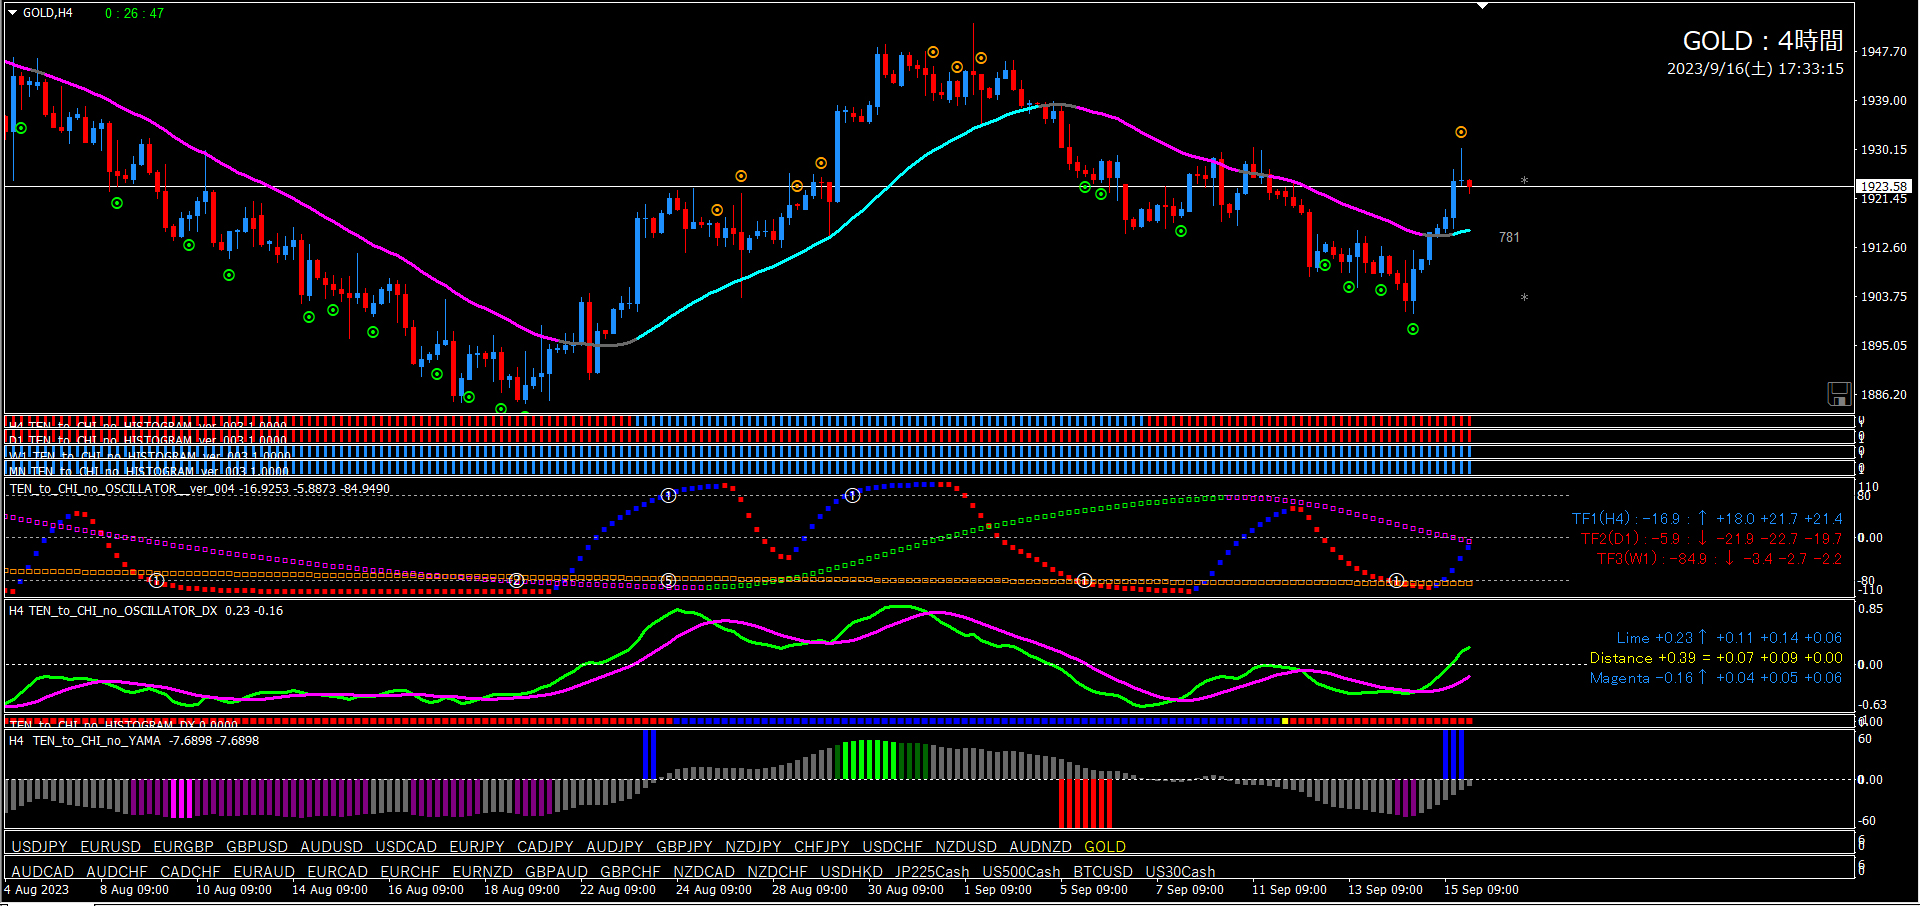
Task: Click the '22 Aug 09:00' time axis label
Action: [x=618, y=890]
